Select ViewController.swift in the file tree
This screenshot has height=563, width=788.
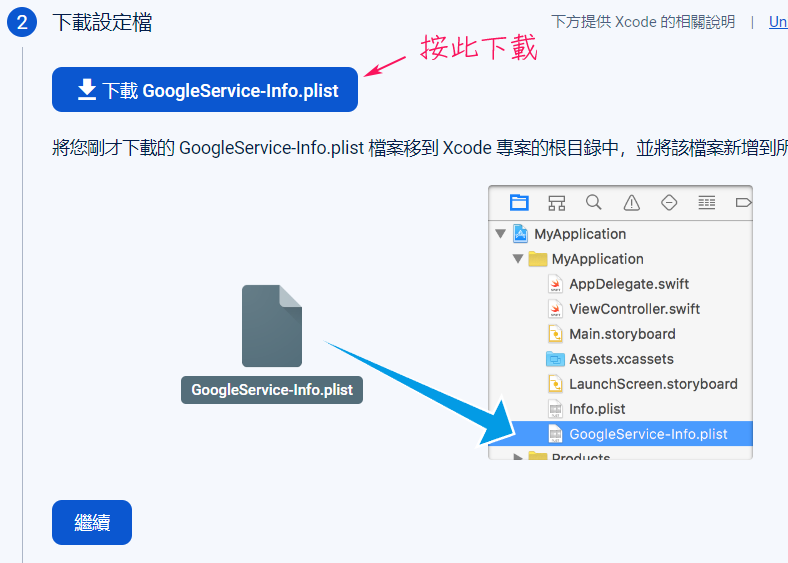point(621,309)
